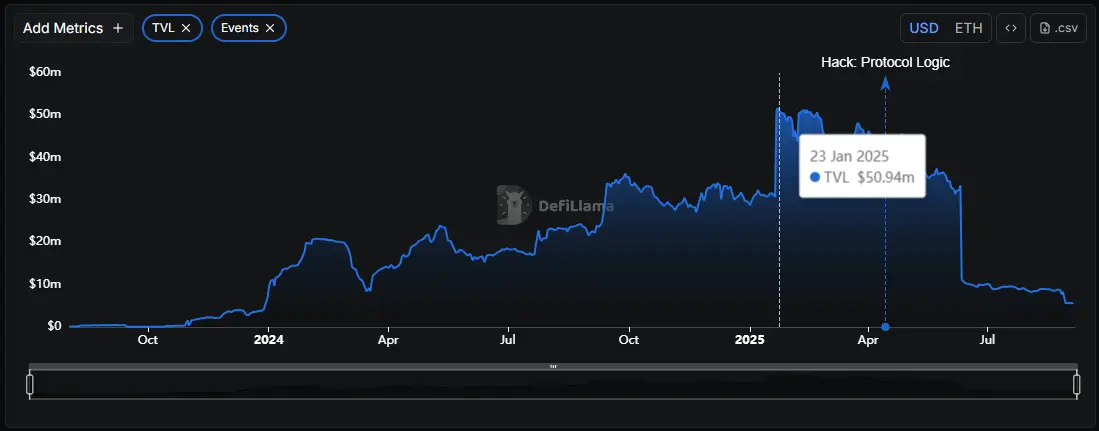The image size is (1099, 431).
Task: Switch denomination to ETH
Action: (x=968, y=28)
